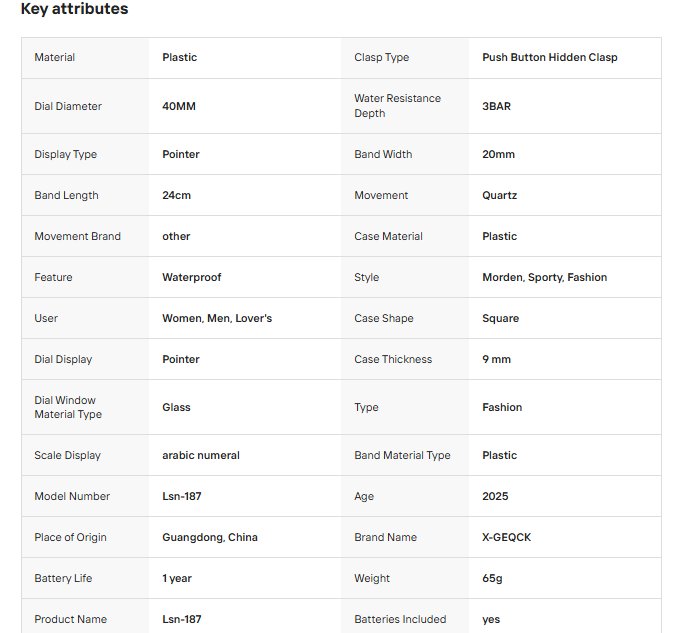The width and height of the screenshot is (679, 633).
Task: Select the Band Length 24cm value
Action: (176, 195)
